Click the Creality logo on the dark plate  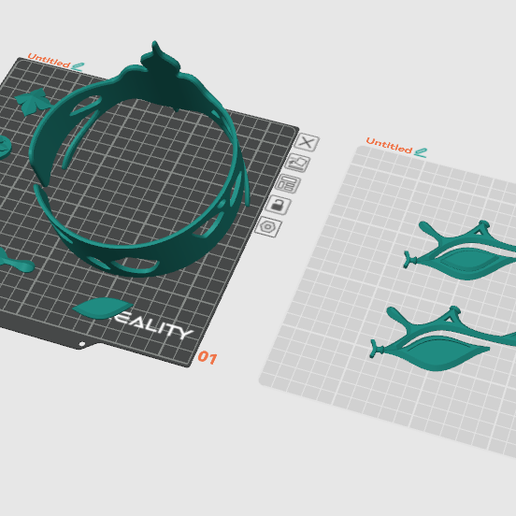click(153, 326)
